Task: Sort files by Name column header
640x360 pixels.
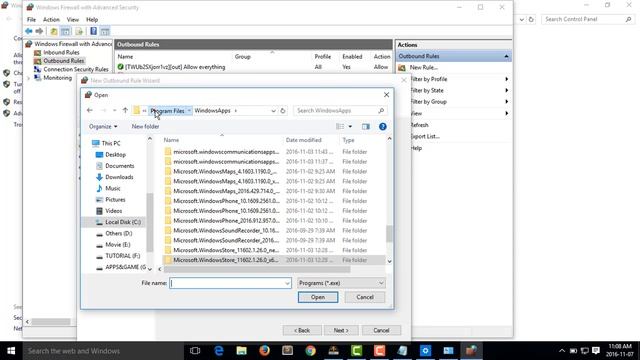Action: coord(171,140)
